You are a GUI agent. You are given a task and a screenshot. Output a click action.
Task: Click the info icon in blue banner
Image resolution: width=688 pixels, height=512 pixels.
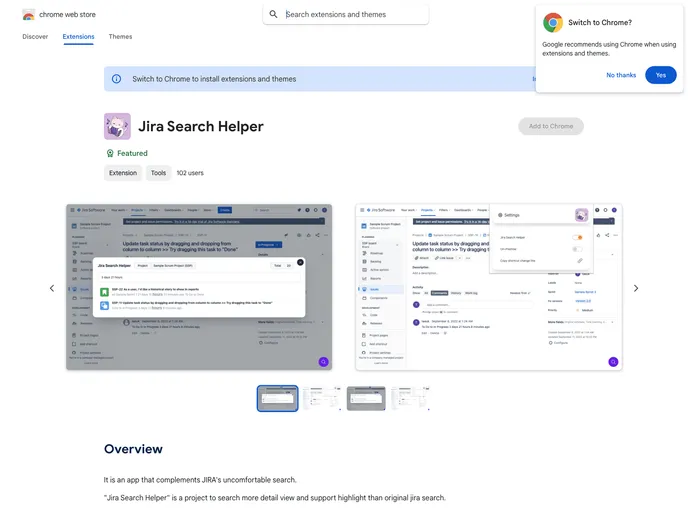click(116, 79)
